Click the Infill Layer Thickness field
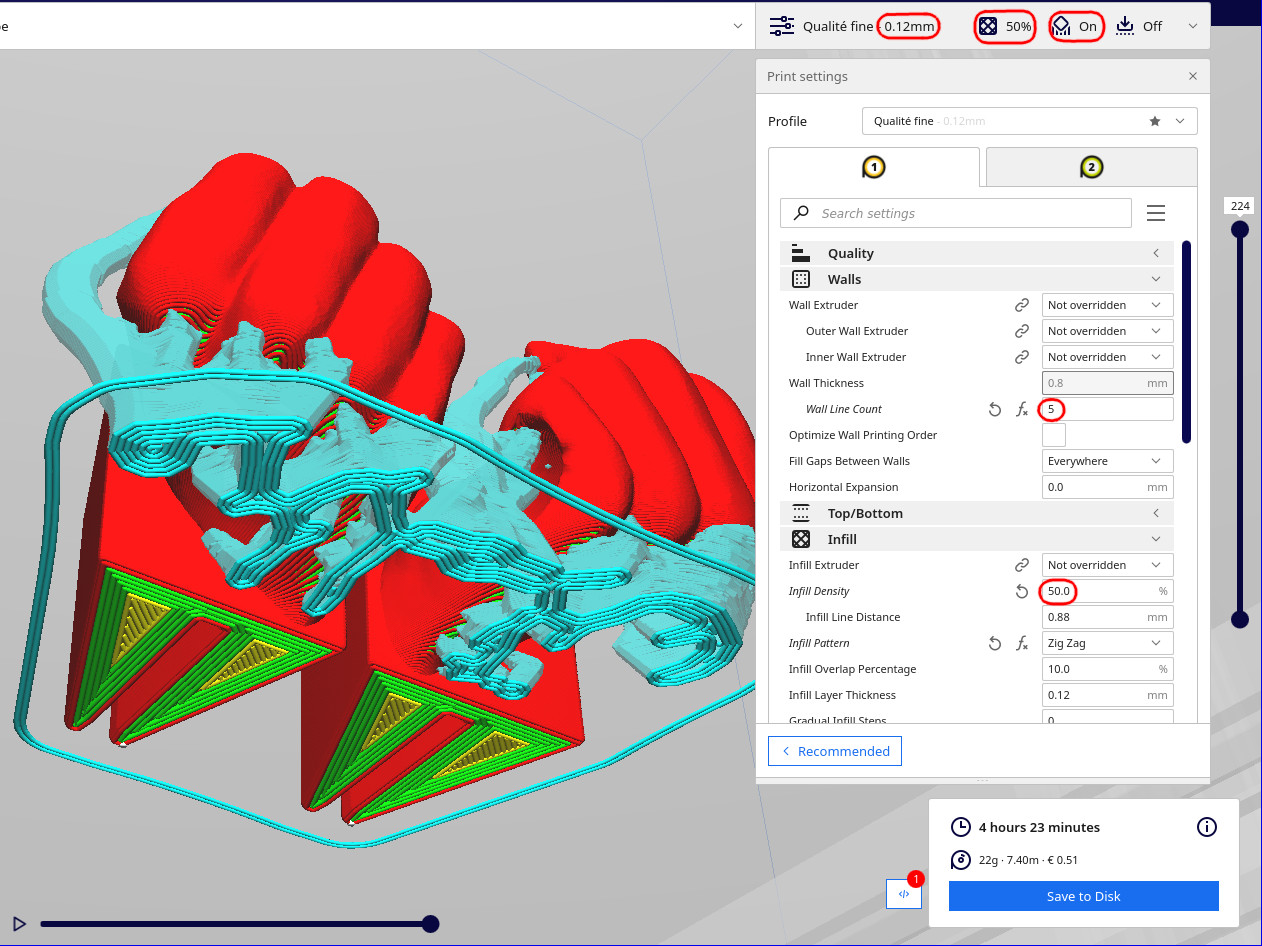 pyautogui.click(x=1107, y=695)
